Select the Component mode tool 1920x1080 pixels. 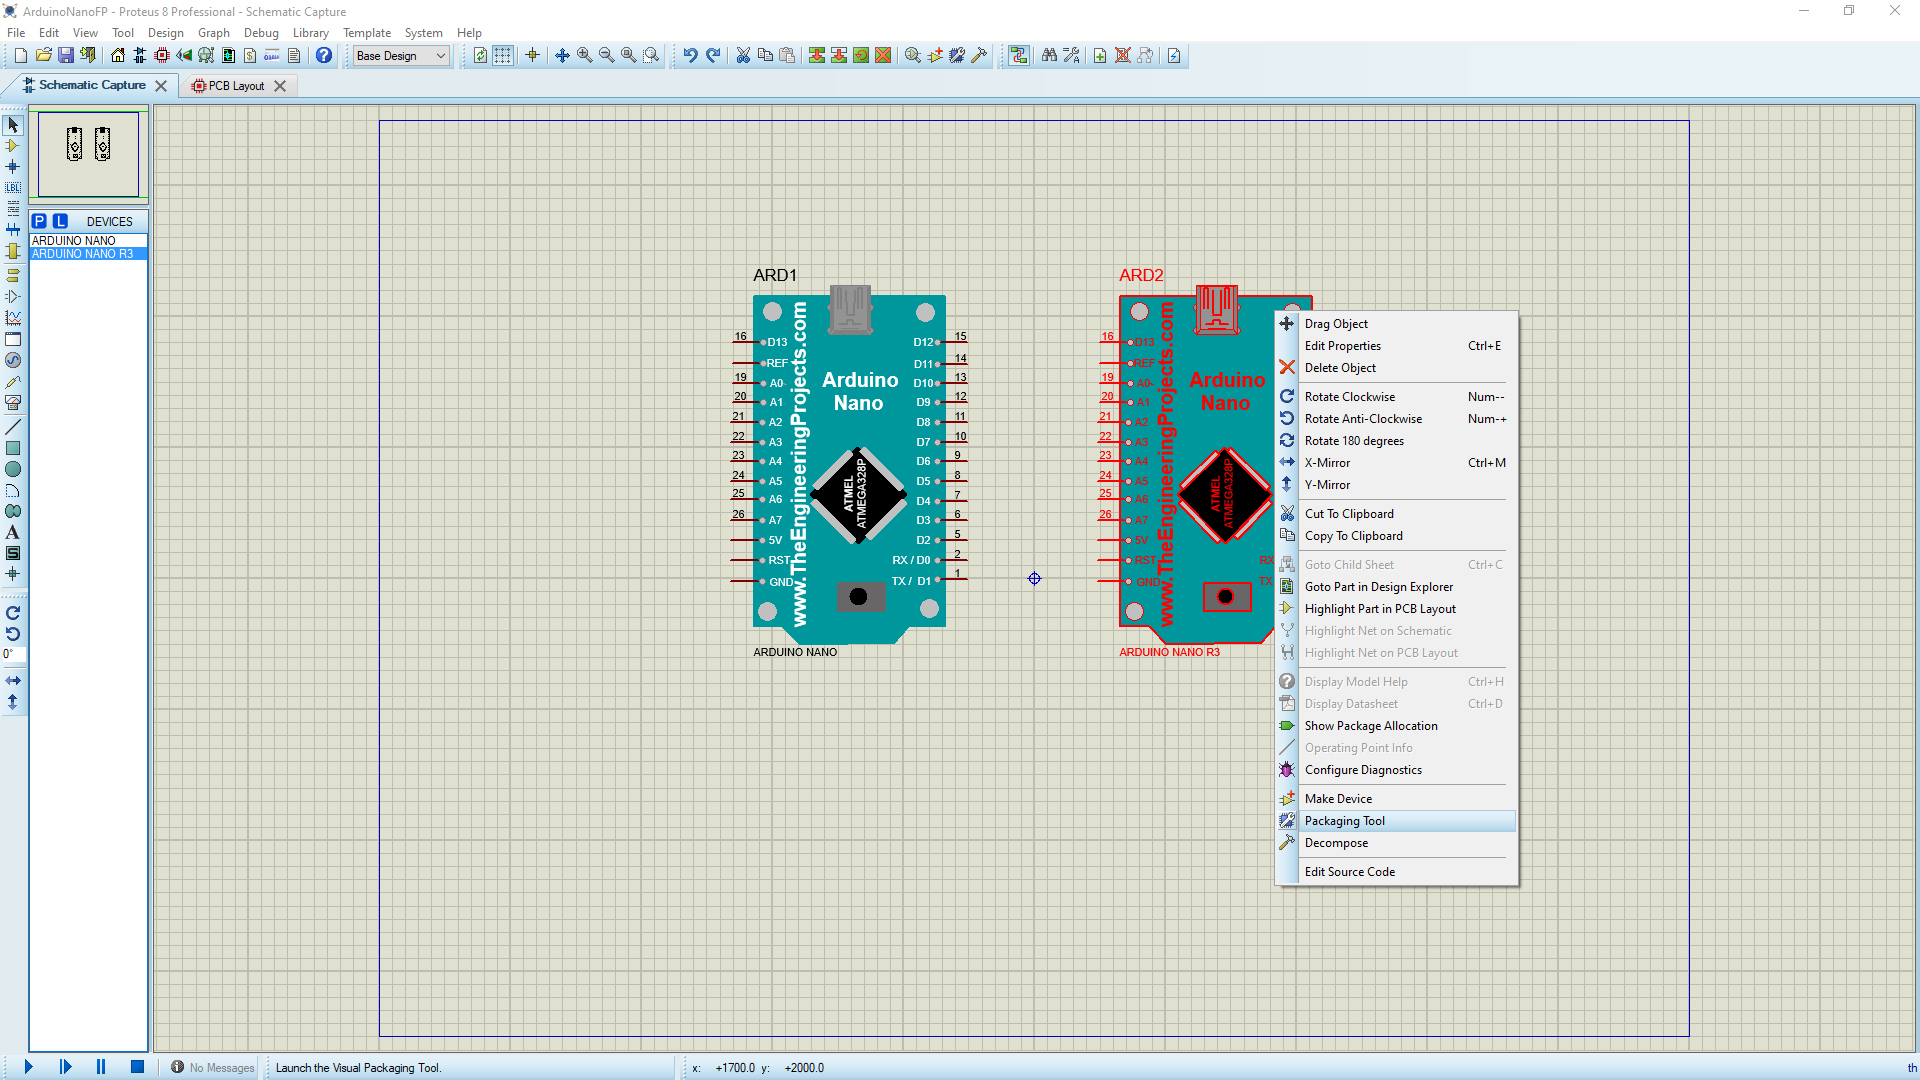pos(13,146)
